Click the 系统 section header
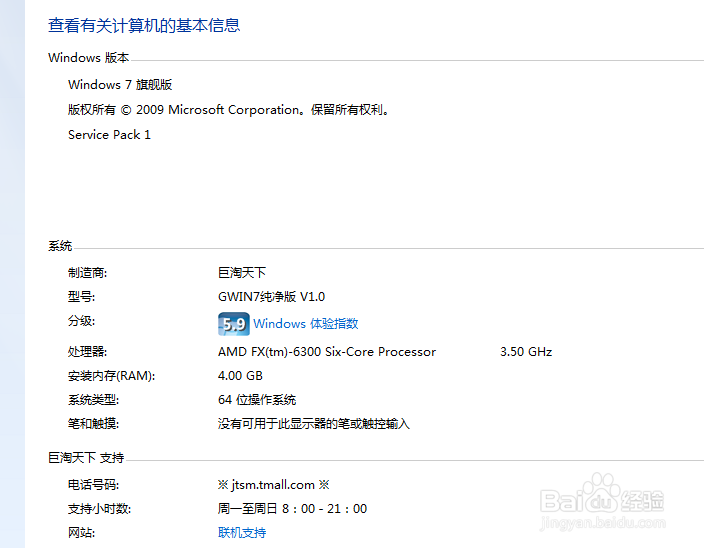This screenshot has height=548, width=704. (60, 246)
